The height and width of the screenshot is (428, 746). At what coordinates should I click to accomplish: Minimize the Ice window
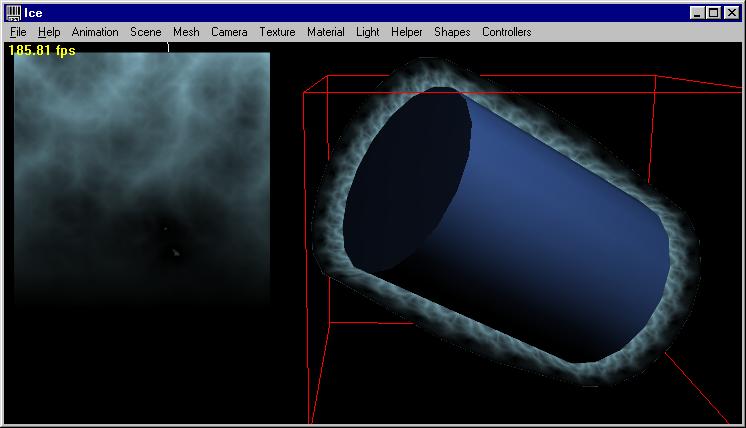coord(697,13)
